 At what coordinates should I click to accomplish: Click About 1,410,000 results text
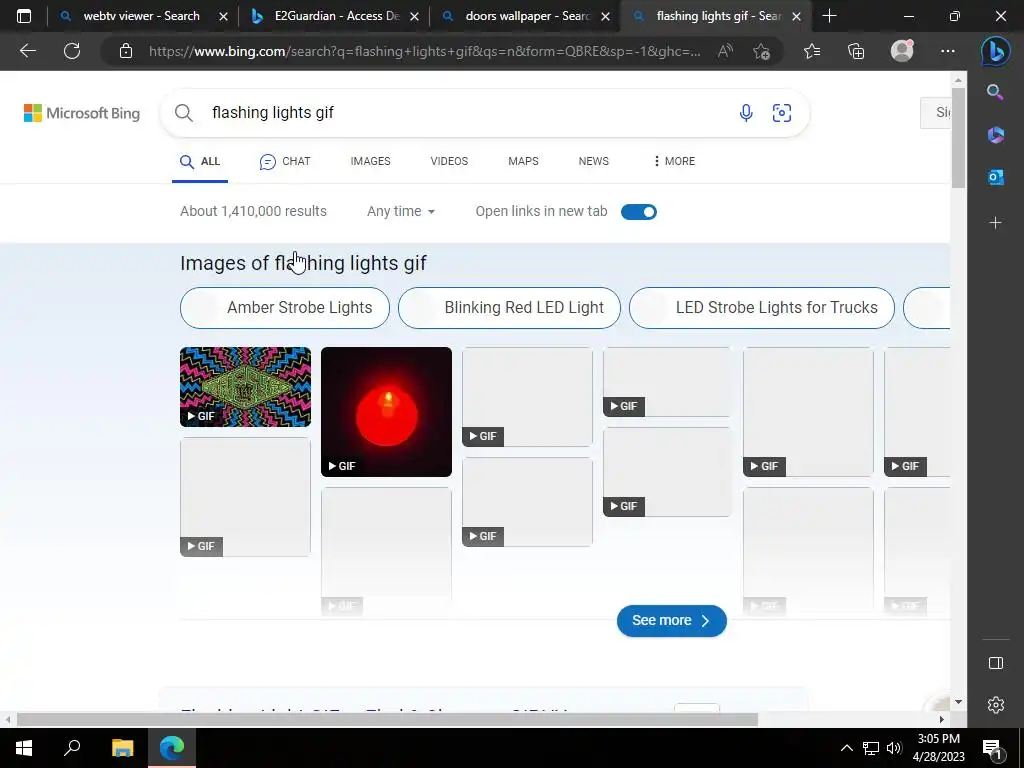pos(253,212)
